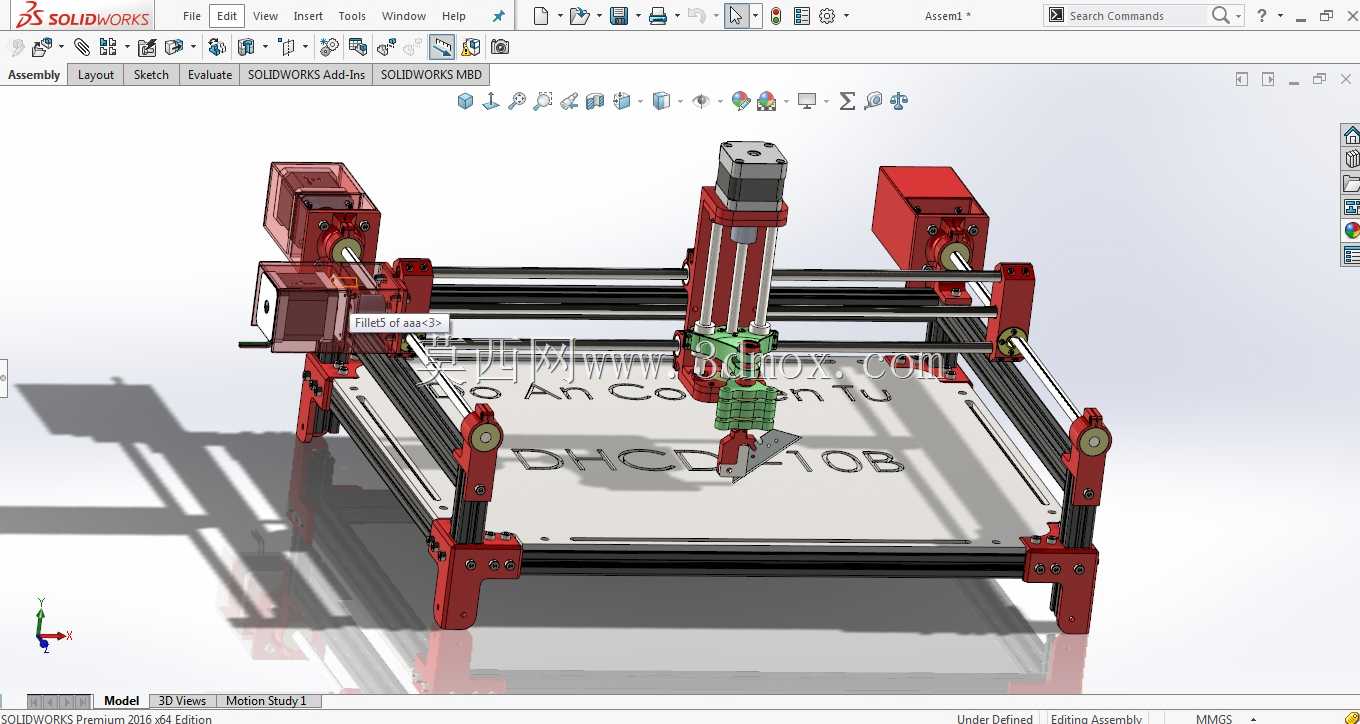Image resolution: width=1360 pixels, height=724 pixels.
Task: Click the Mate paperclip icon
Action: tap(82, 47)
